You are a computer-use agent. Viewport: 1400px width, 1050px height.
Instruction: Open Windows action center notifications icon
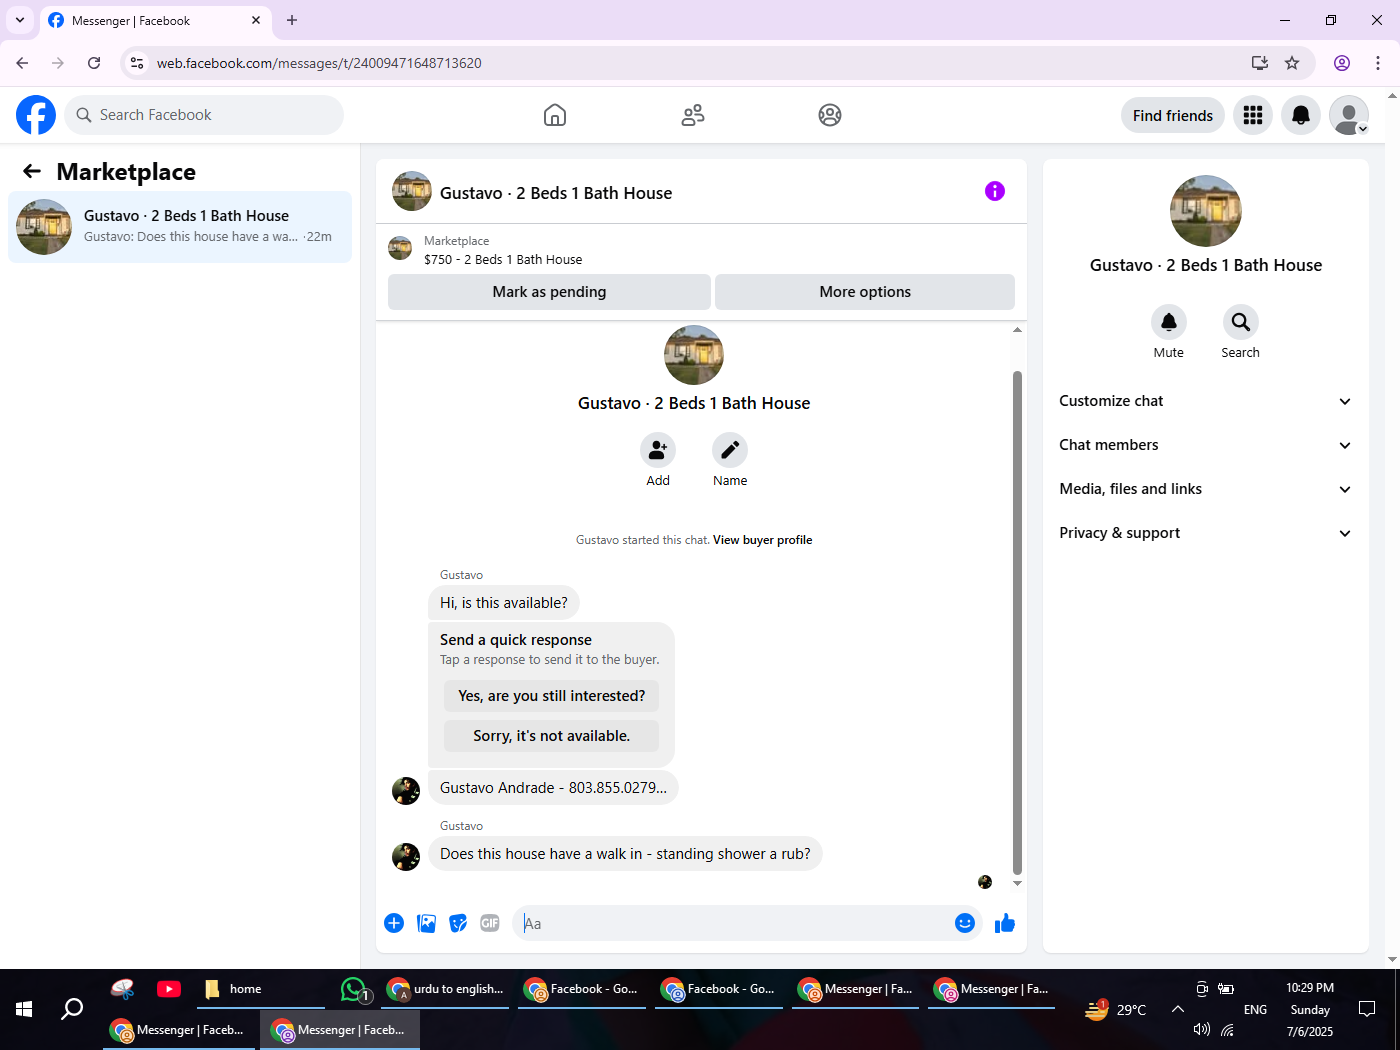(1367, 1009)
